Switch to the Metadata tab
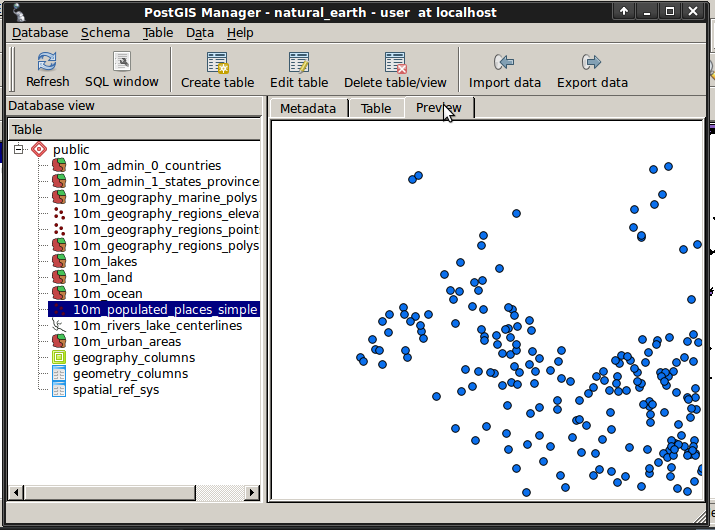This screenshot has width=715, height=530. [x=308, y=109]
